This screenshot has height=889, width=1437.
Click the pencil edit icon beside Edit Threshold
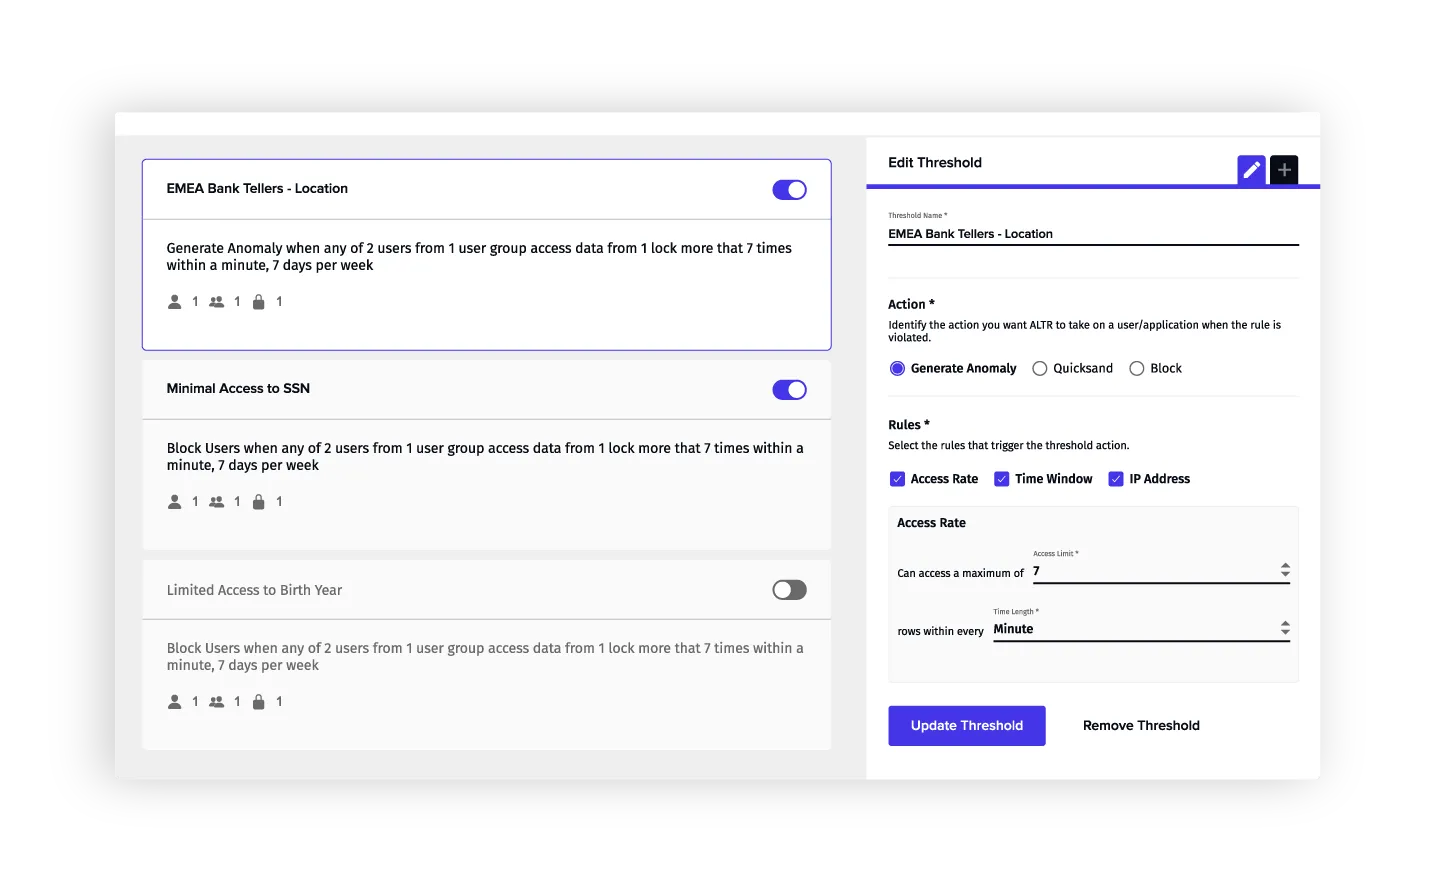[1250, 170]
